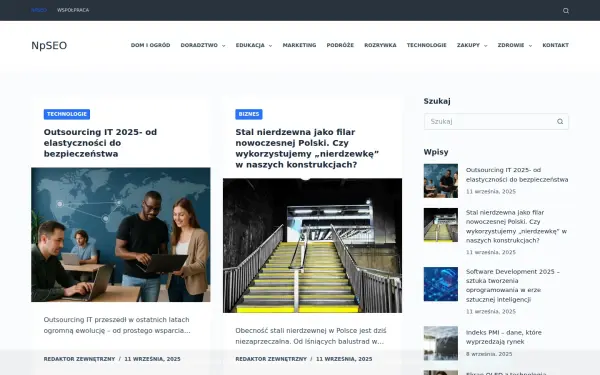The height and width of the screenshot is (375, 600).
Task: Click the NpSEO site logo
Action: [49, 46]
